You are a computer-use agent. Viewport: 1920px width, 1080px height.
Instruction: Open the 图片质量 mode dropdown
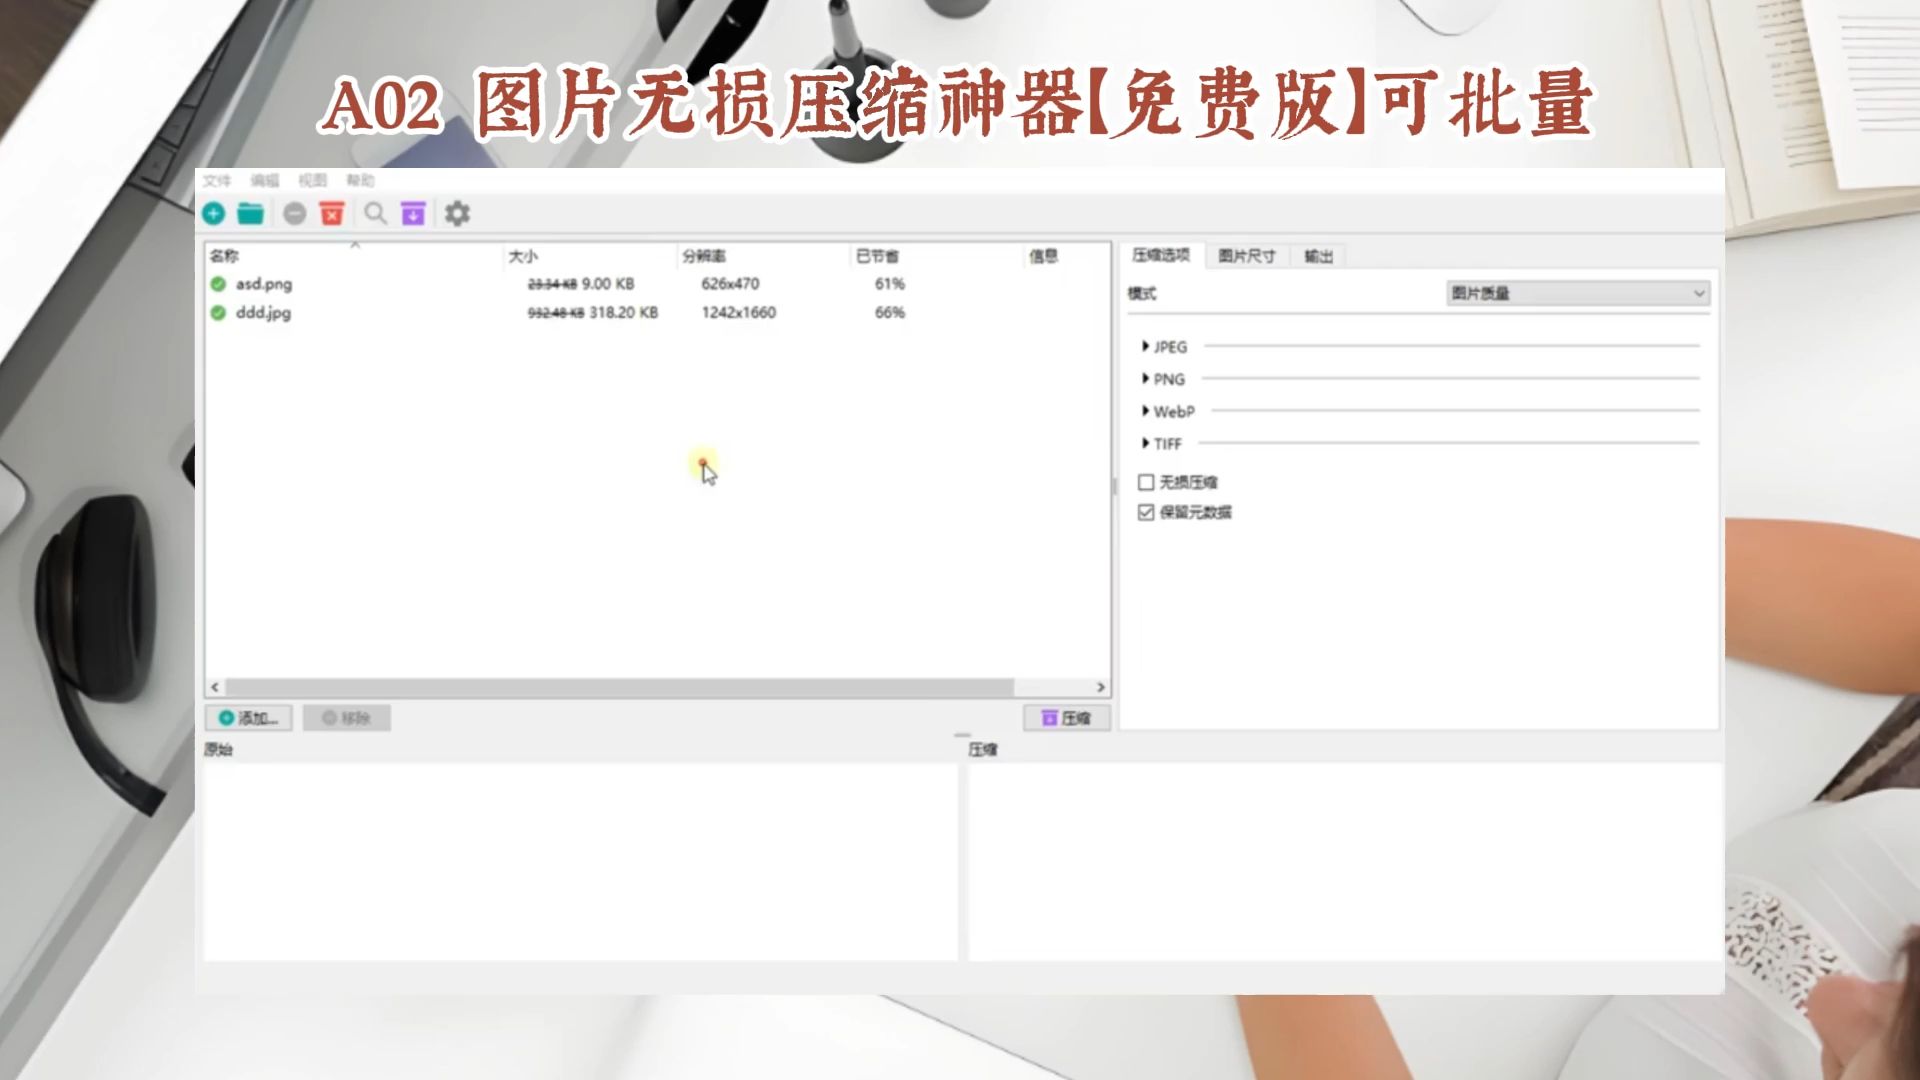coord(1577,293)
